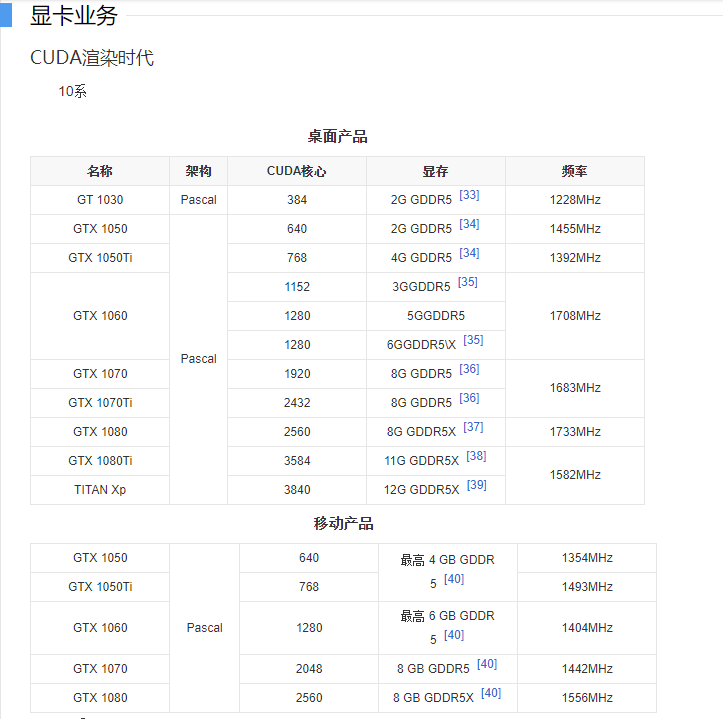Open reference [40] next to 8 GB GDDR5X in the mobile GTX 1080 row
Screen dimensions: 723x719
click(x=491, y=694)
